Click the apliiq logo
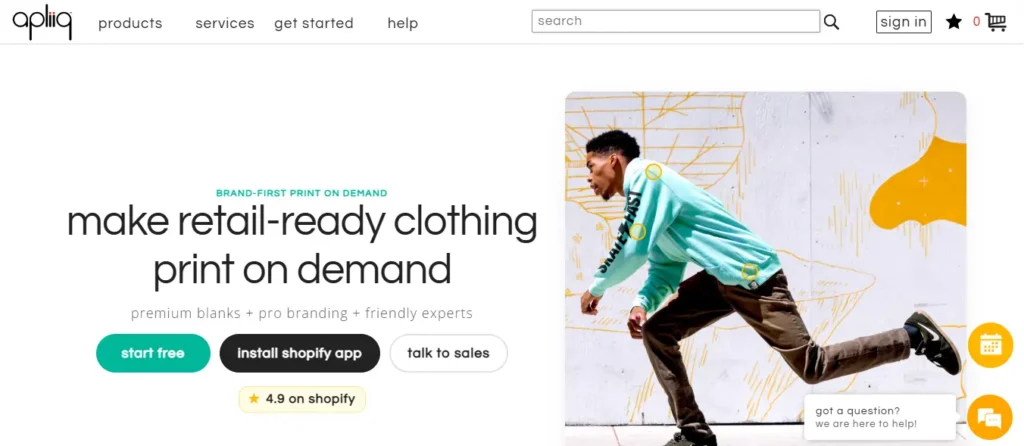The image size is (1024, 446). click(x=42, y=21)
